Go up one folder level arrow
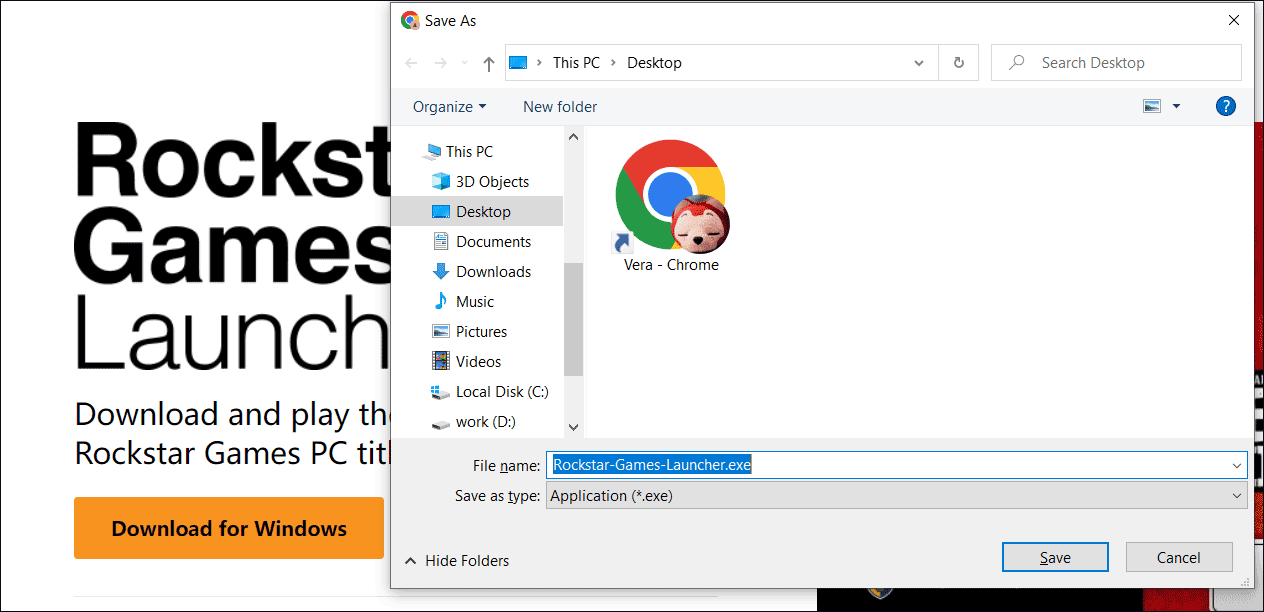 coord(488,63)
